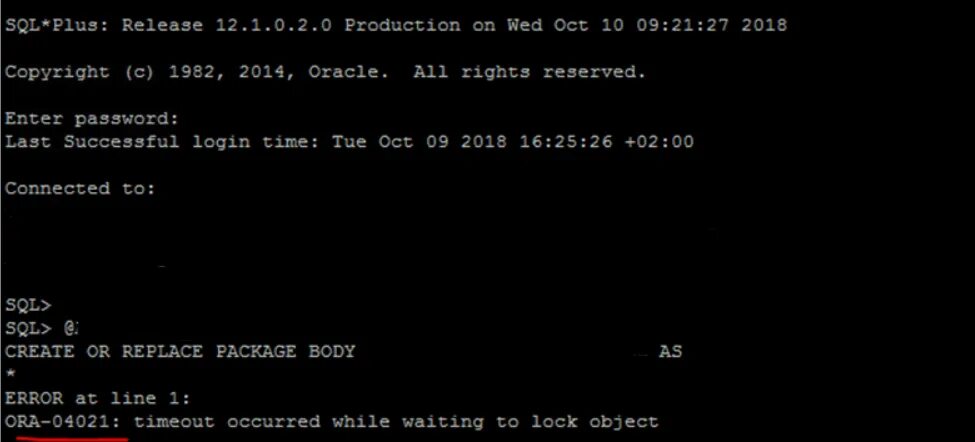The height and width of the screenshot is (442, 975).
Task: Click the timeout occurred while waiting text
Action: coord(308,421)
